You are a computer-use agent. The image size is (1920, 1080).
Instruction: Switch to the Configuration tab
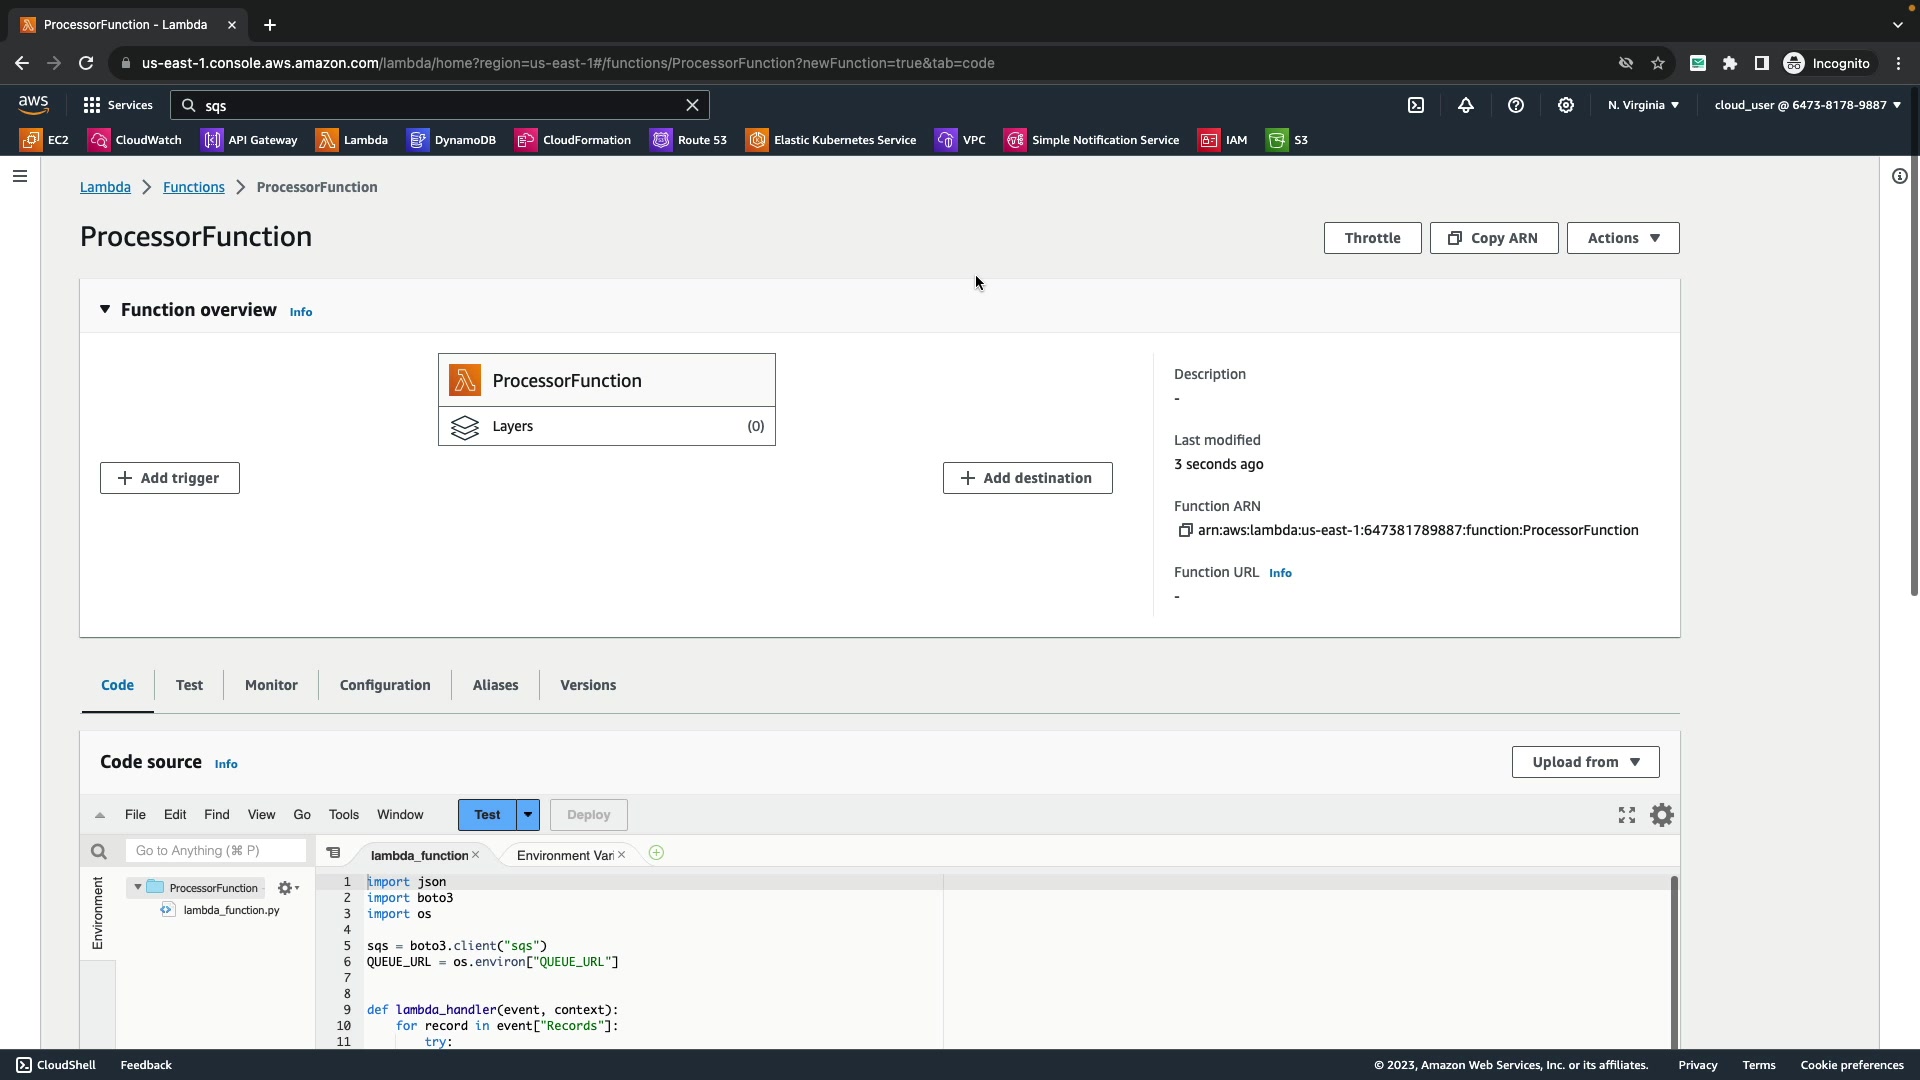coord(385,685)
